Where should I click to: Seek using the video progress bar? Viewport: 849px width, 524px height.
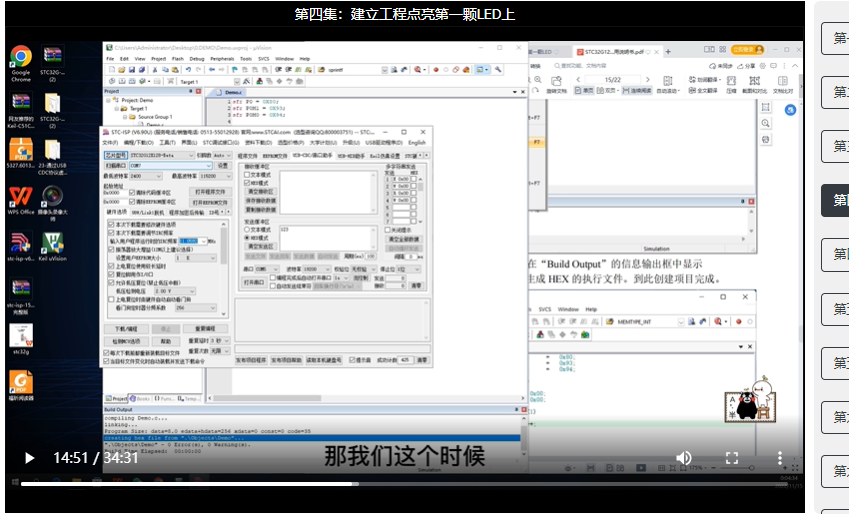tap(403, 483)
